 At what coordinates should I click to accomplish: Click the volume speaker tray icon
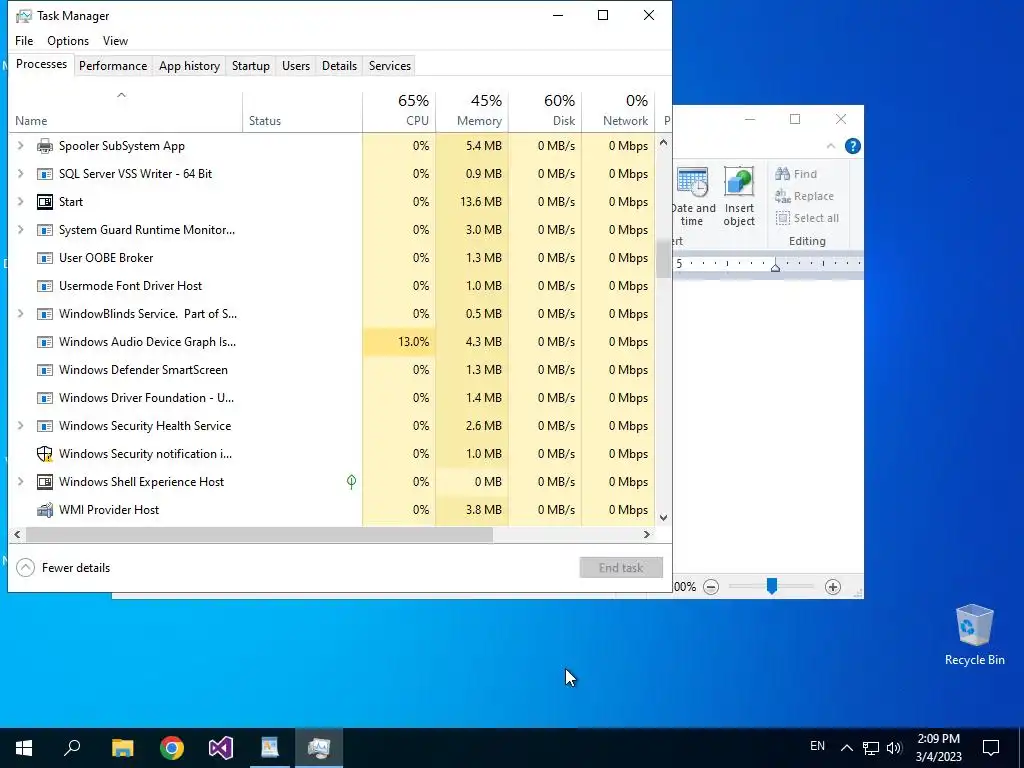point(894,748)
